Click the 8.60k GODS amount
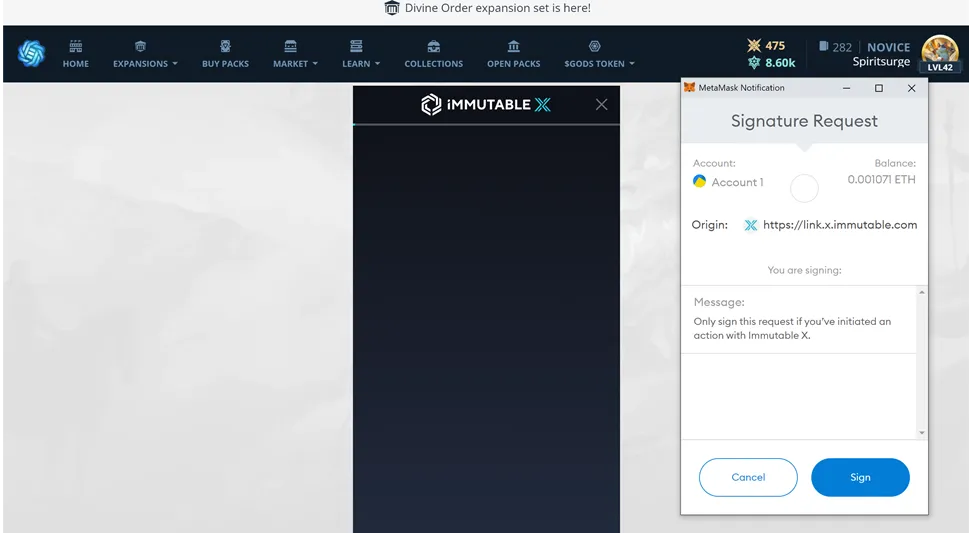This screenshot has height=533, width=969. pos(780,62)
